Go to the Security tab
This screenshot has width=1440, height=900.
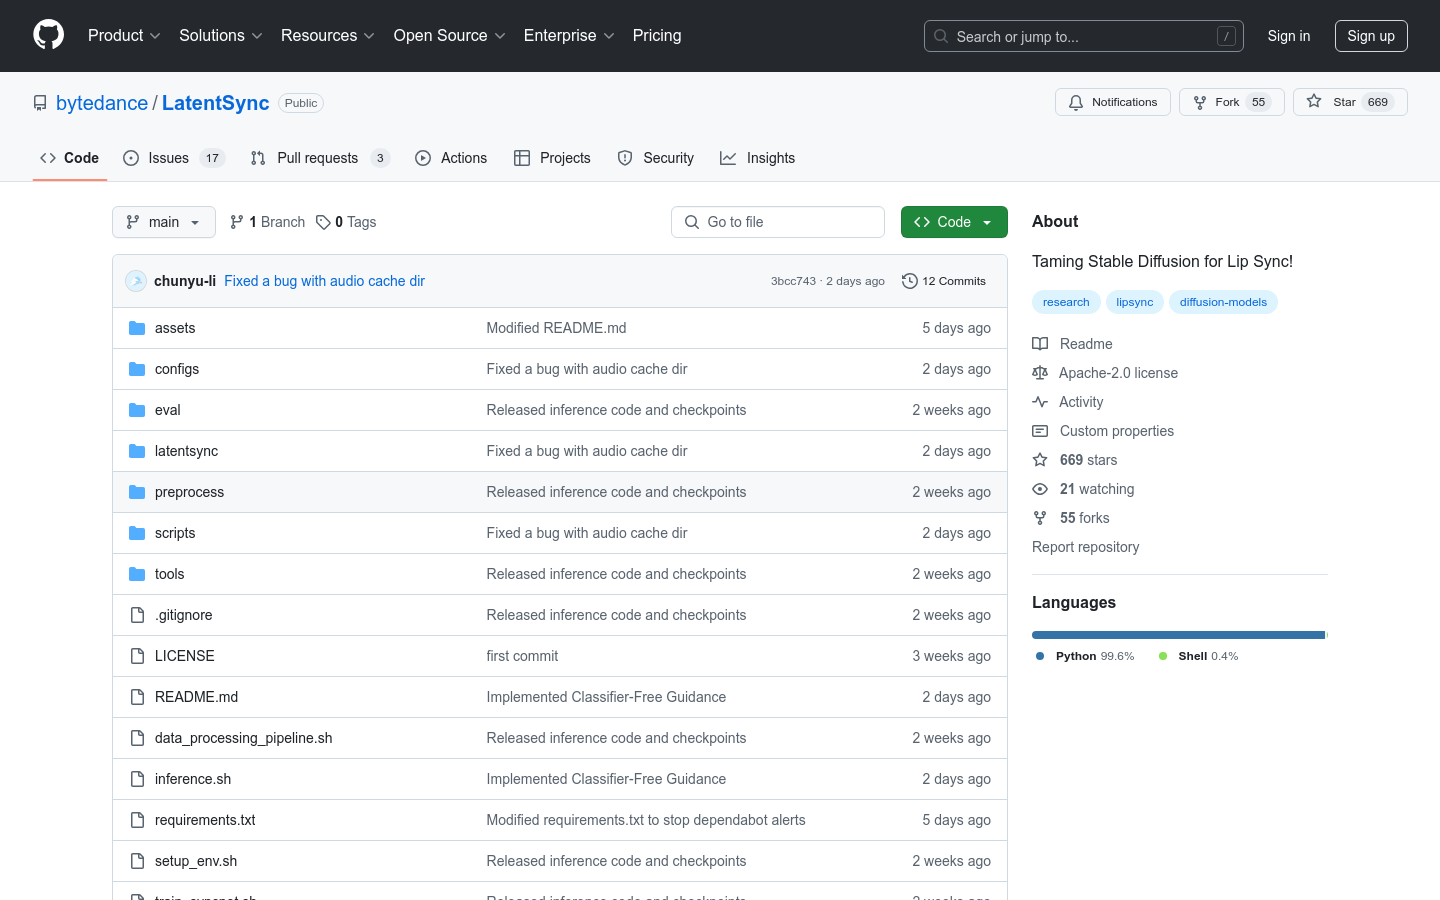656,158
